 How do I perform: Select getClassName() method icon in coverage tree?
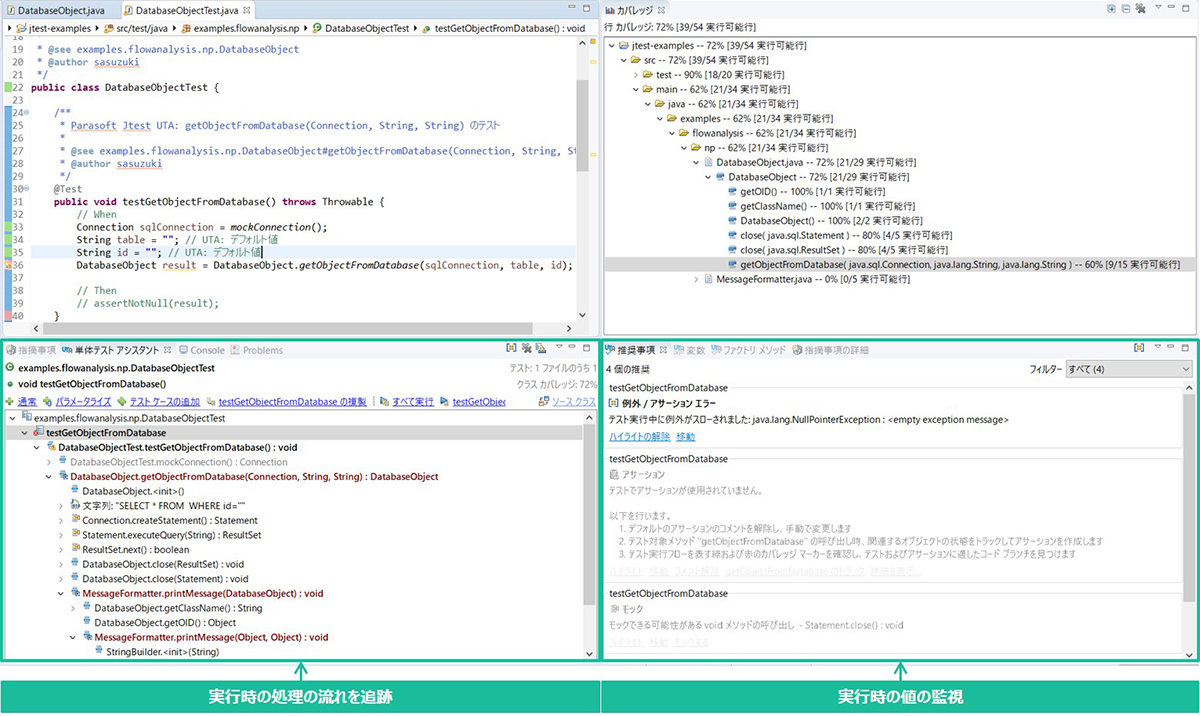tap(732, 206)
